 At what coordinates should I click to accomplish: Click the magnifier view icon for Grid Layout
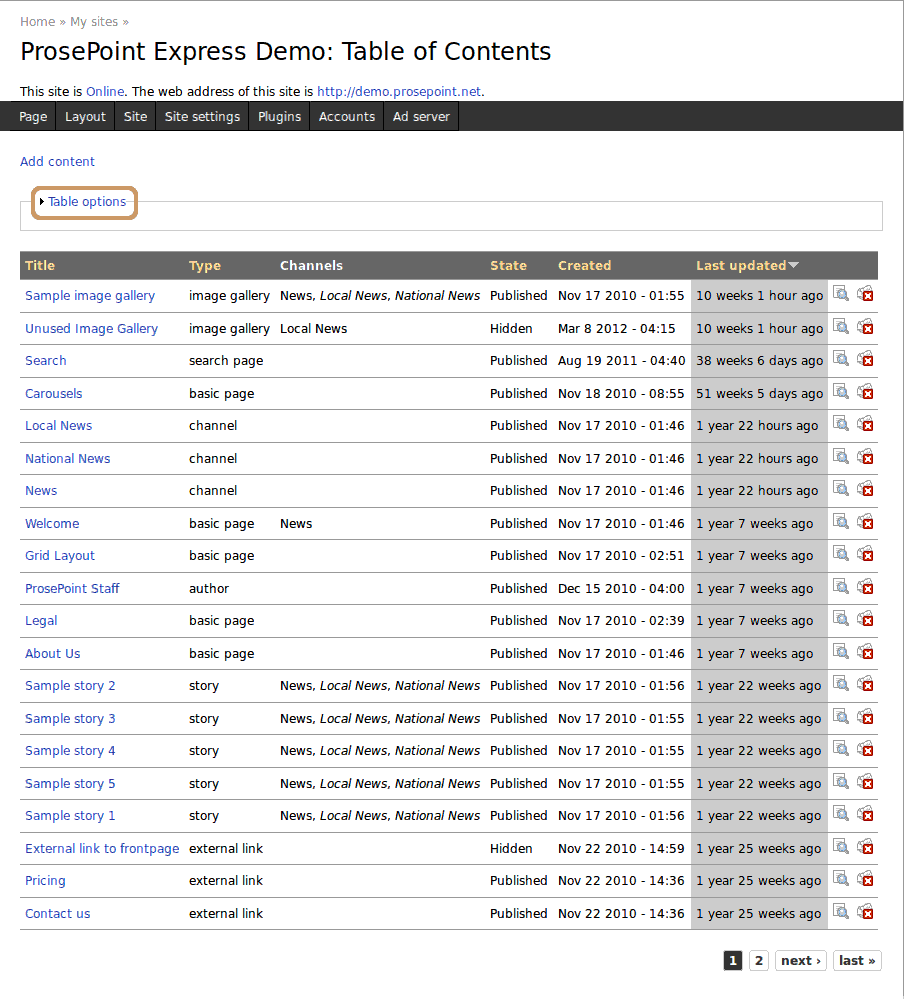point(841,554)
